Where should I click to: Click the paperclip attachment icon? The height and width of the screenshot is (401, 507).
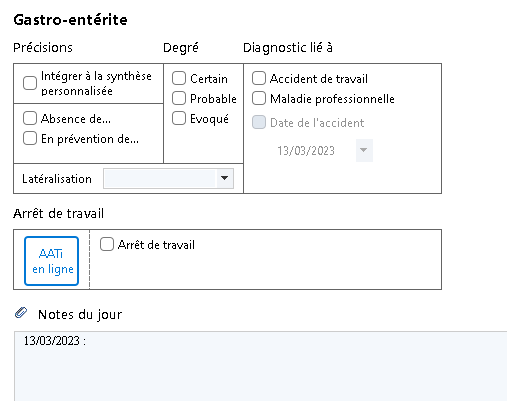coord(21,313)
